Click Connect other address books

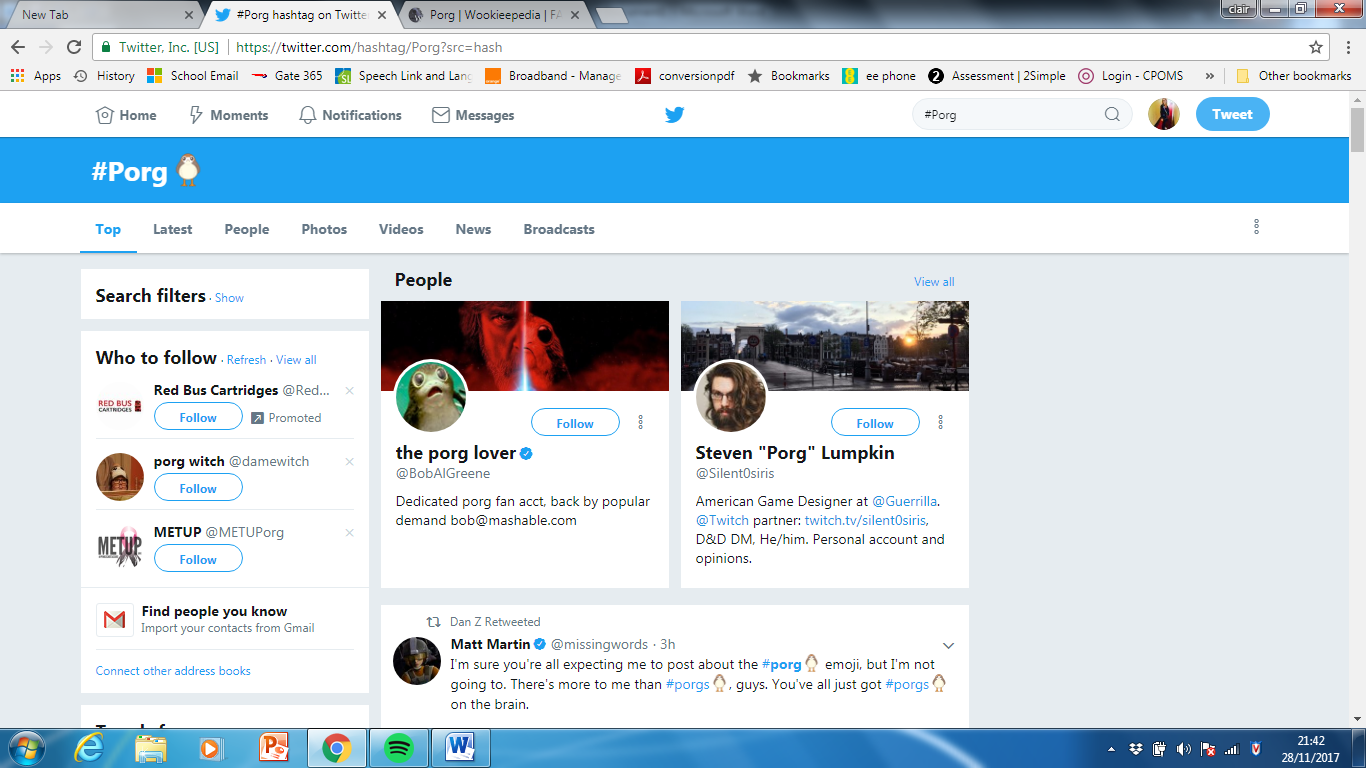173,671
